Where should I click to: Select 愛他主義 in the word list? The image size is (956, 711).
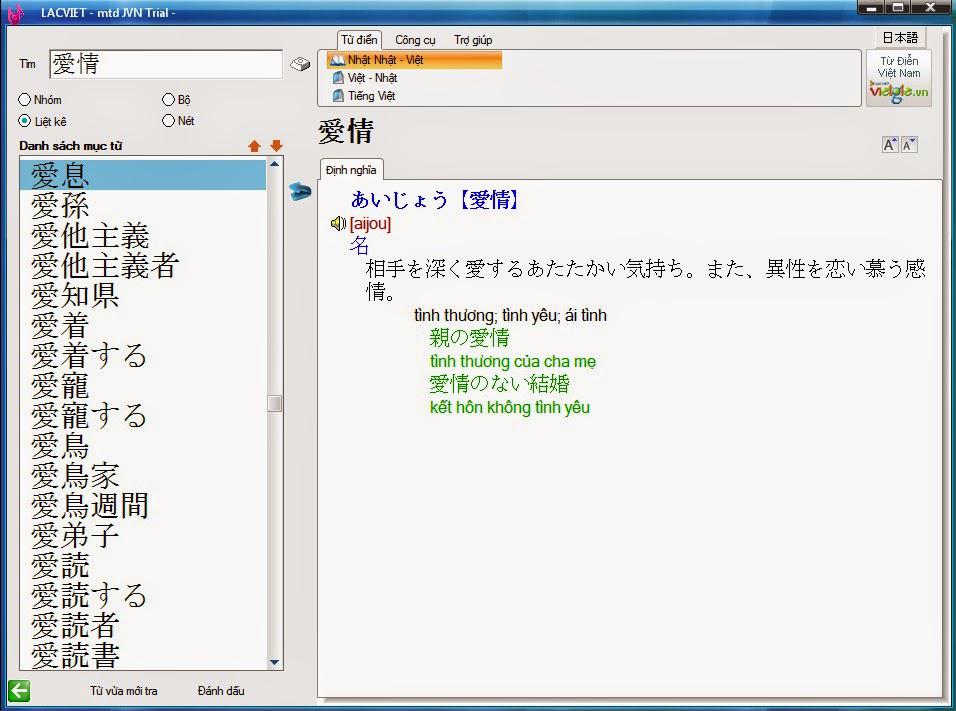(143, 235)
